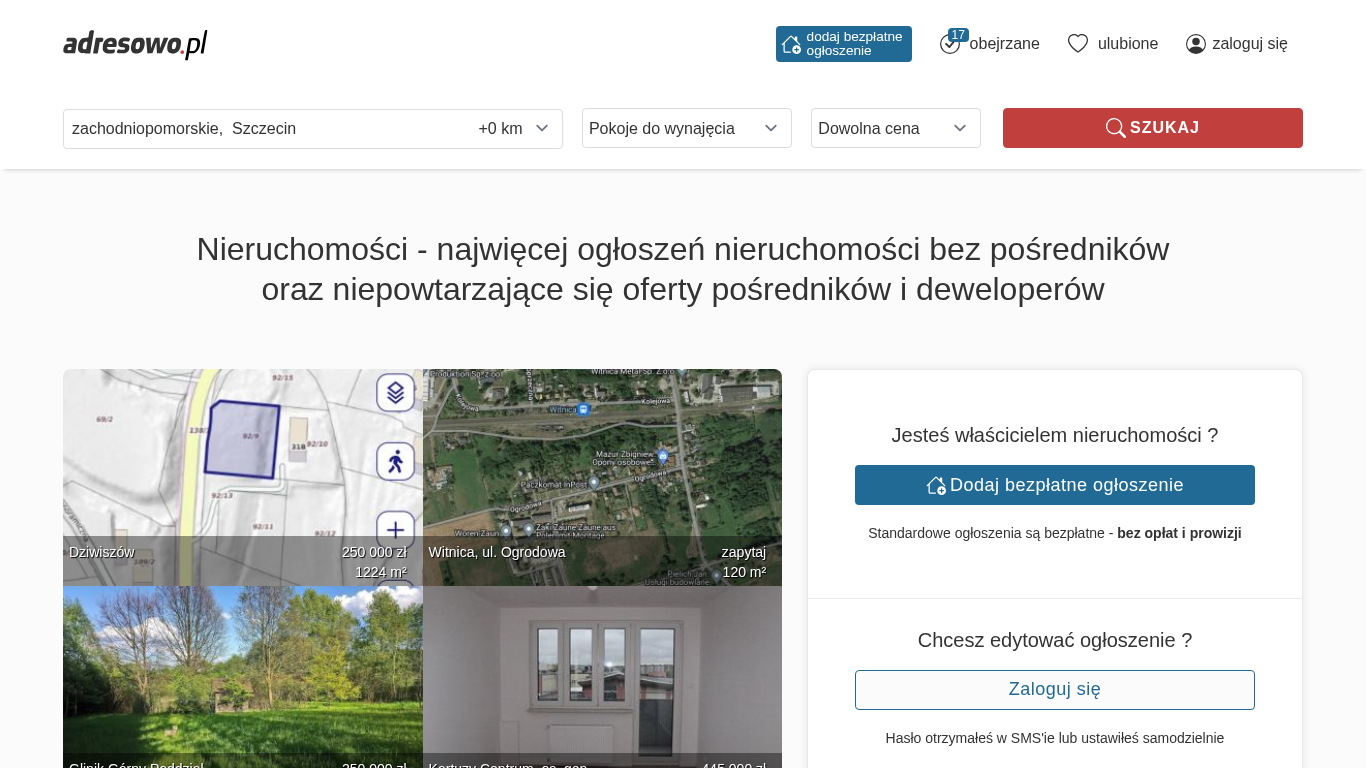
Task: Open the ulubione menu link
Action: click(1127, 44)
